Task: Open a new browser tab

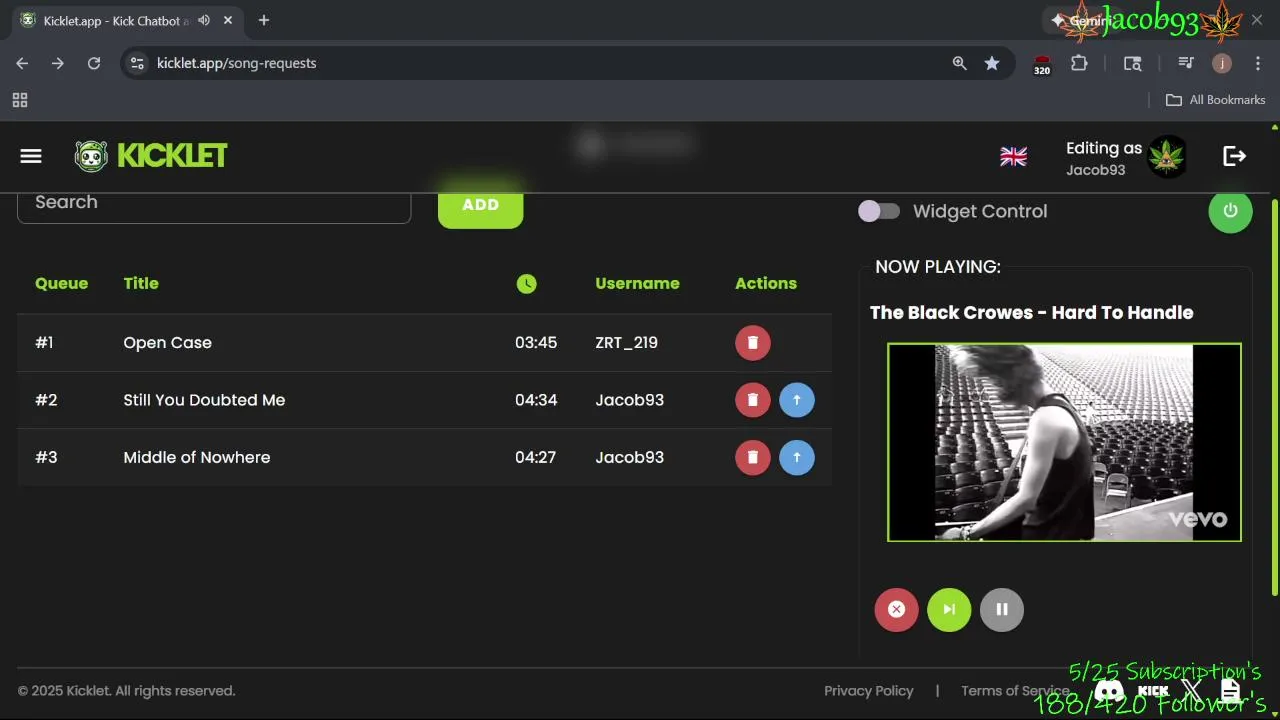Action: (x=264, y=20)
